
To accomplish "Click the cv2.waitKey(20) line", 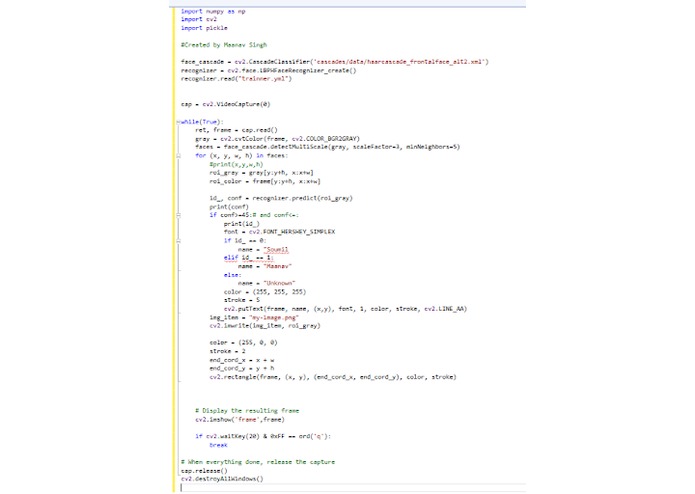I will [x=263, y=436].
